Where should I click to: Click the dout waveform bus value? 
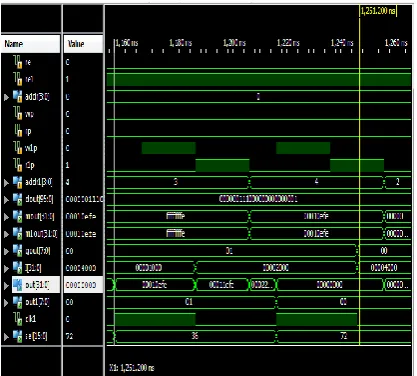pyautogui.click(x=258, y=199)
